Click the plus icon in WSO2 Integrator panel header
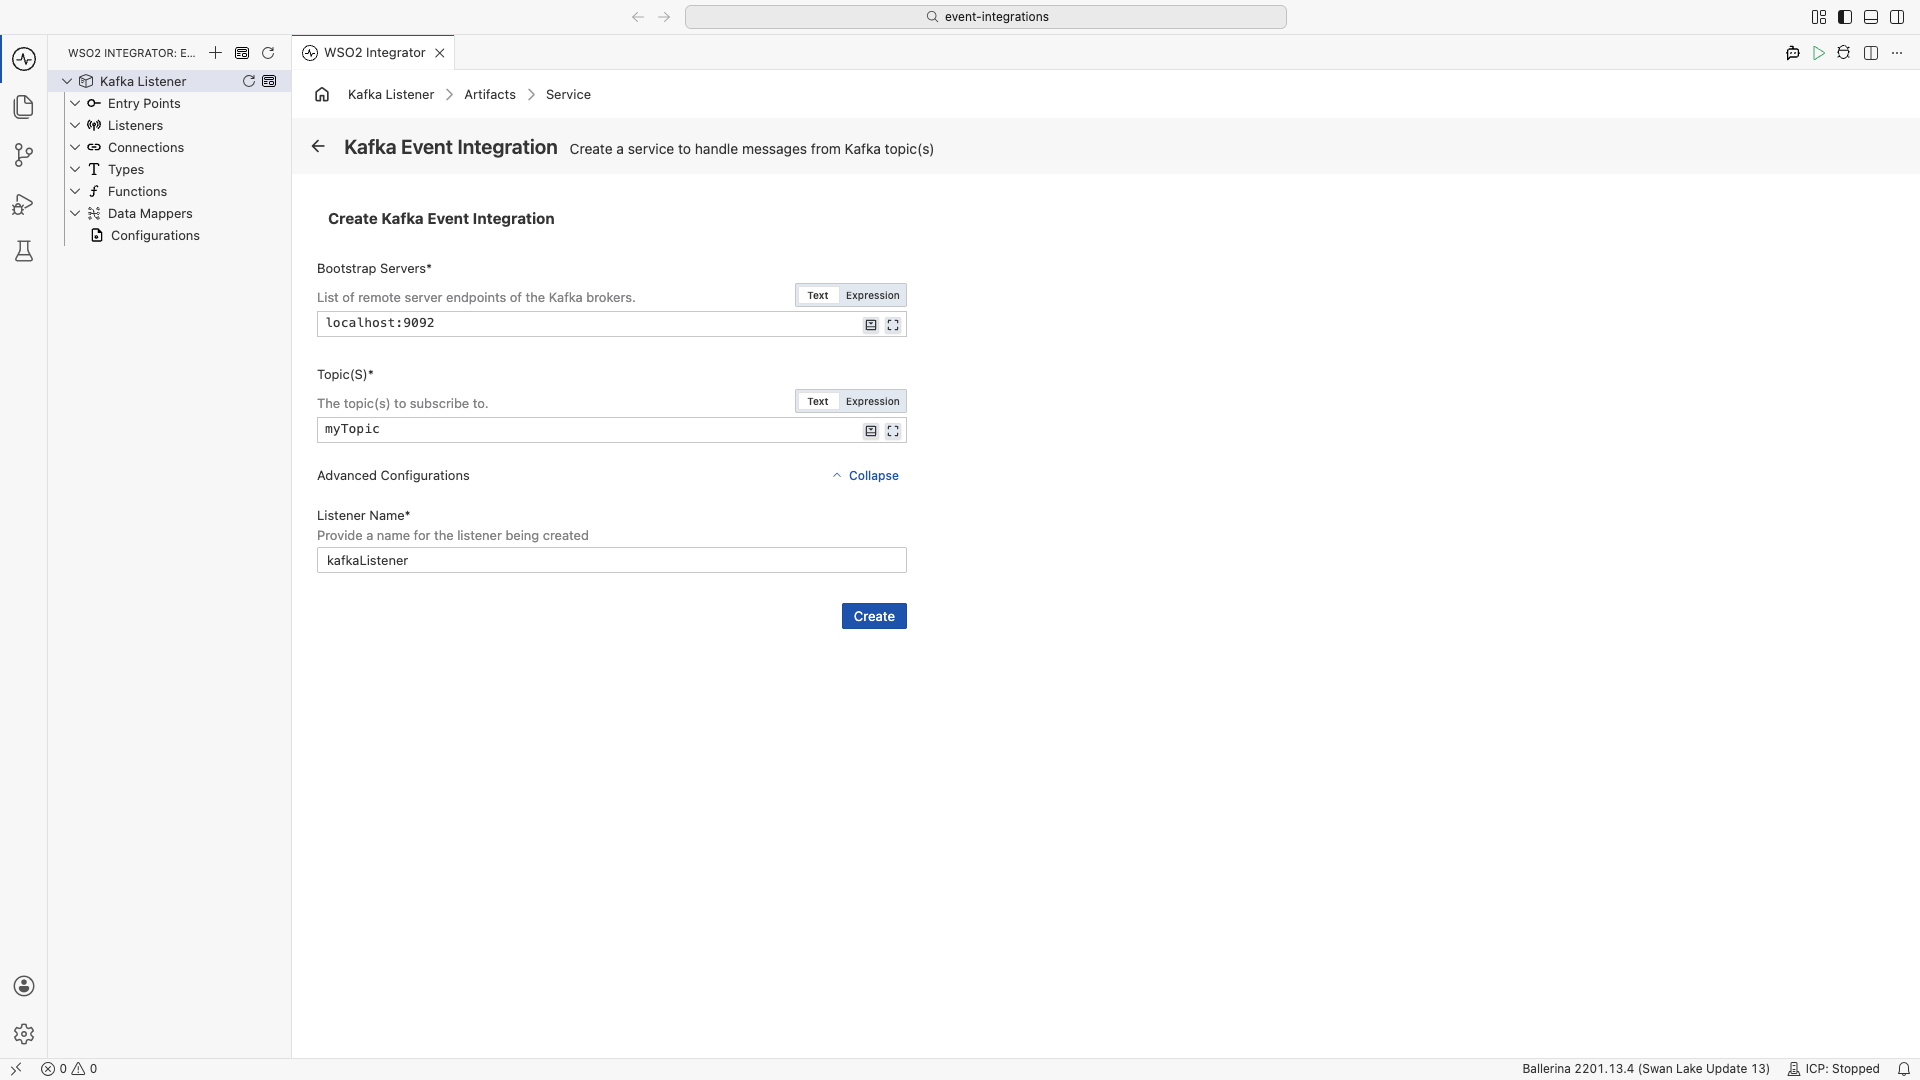 click(x=215, y=53)
